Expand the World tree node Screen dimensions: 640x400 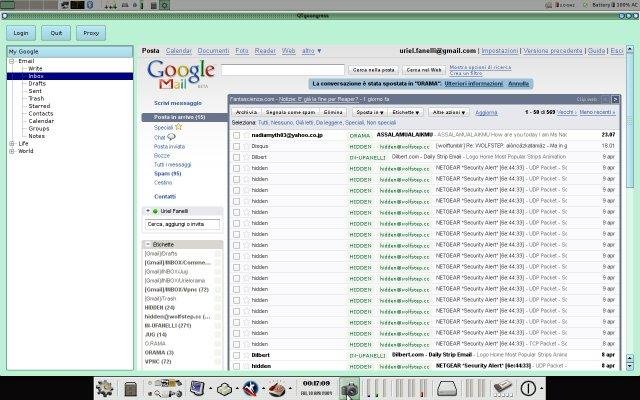12,151
